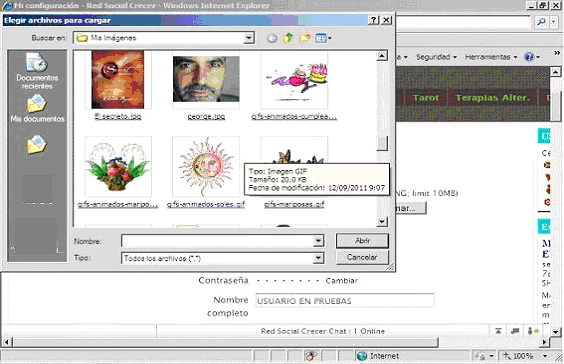Image resolution: width=564 pixels, height=364 pixels.
Task: Click the Nombre completo text field
Action: coord(345,300)
